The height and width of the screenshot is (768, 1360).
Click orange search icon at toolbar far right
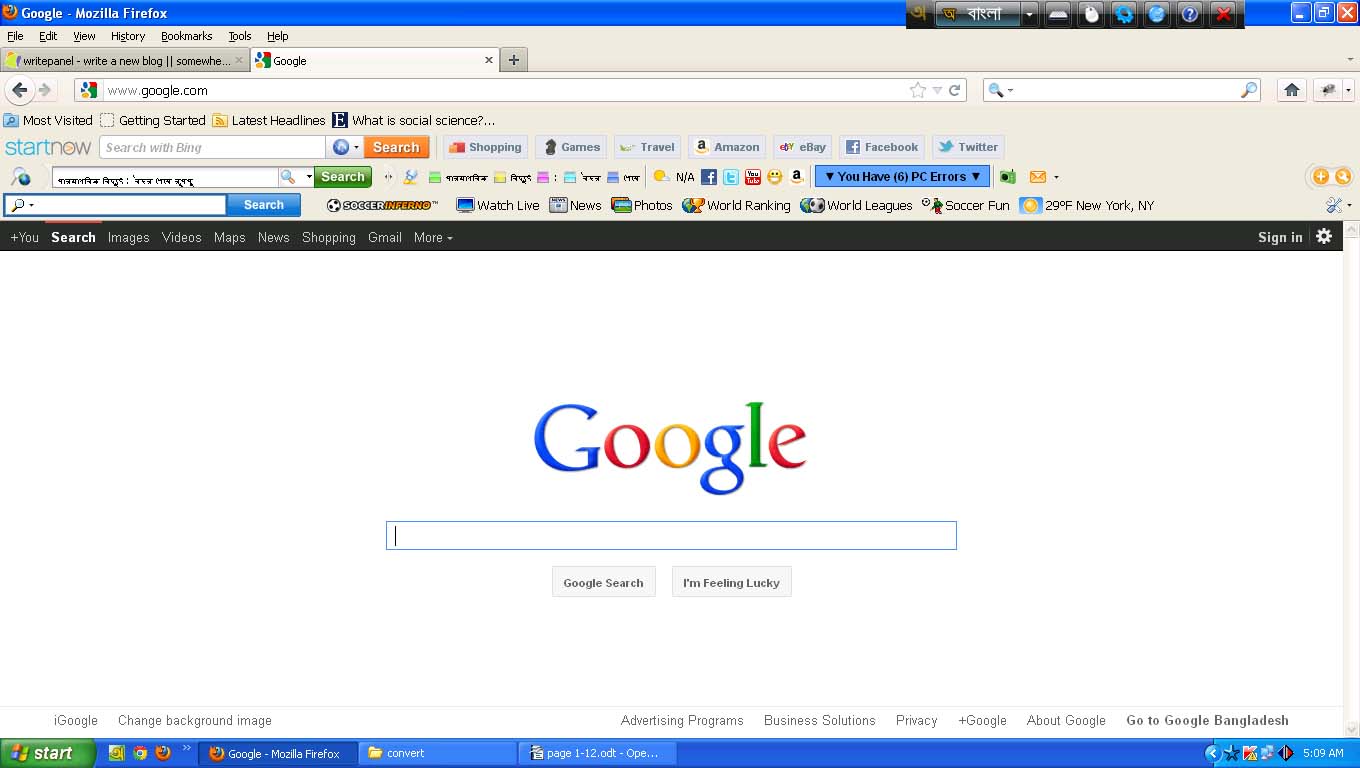tap(1343, 177)
